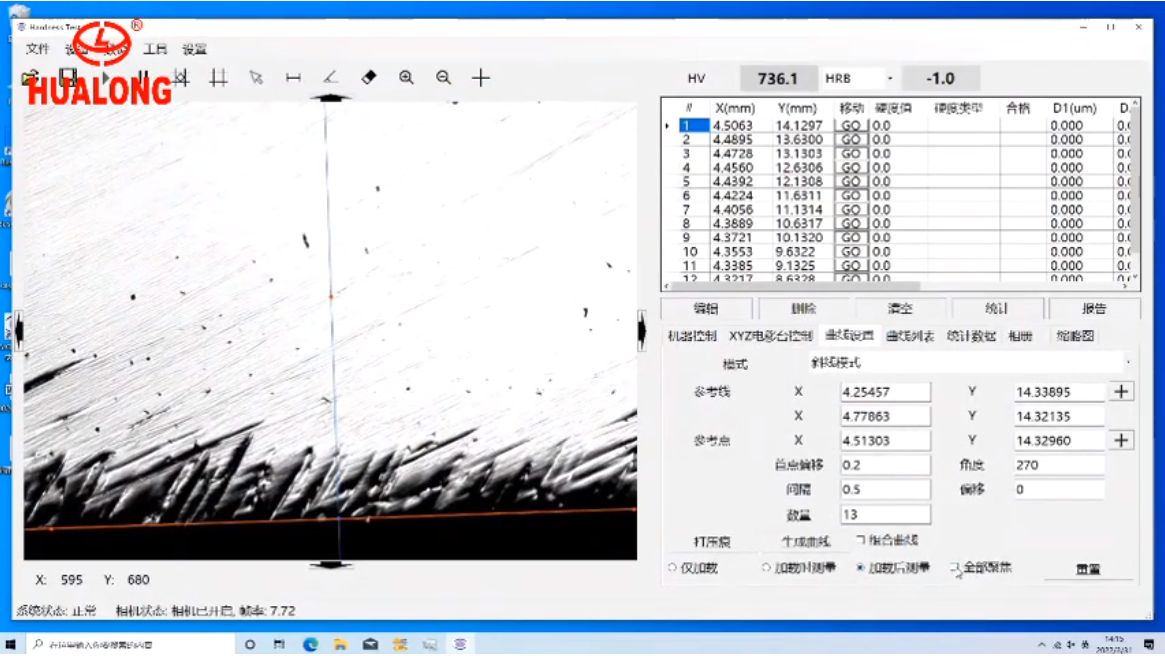Click GO button in row 5
The height and width of the screenshot is (656, 1165).
(x=851, y=181)
